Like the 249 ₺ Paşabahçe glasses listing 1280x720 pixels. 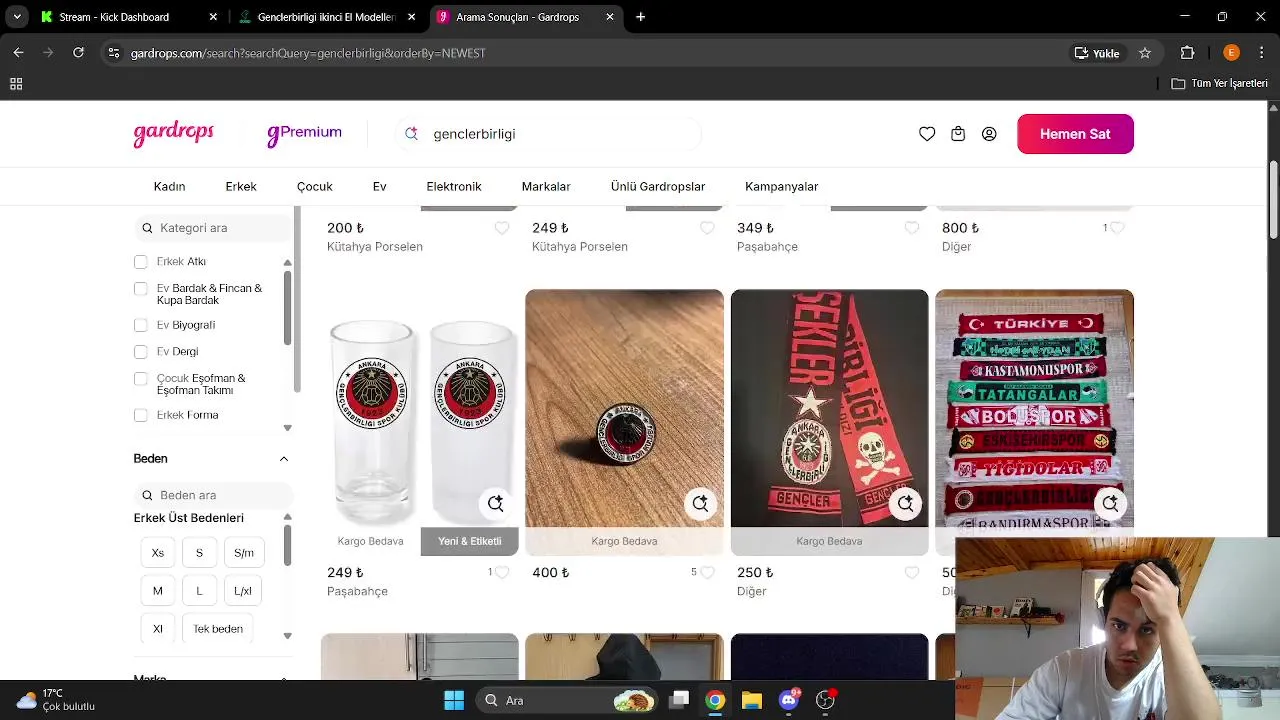(502, 573)
